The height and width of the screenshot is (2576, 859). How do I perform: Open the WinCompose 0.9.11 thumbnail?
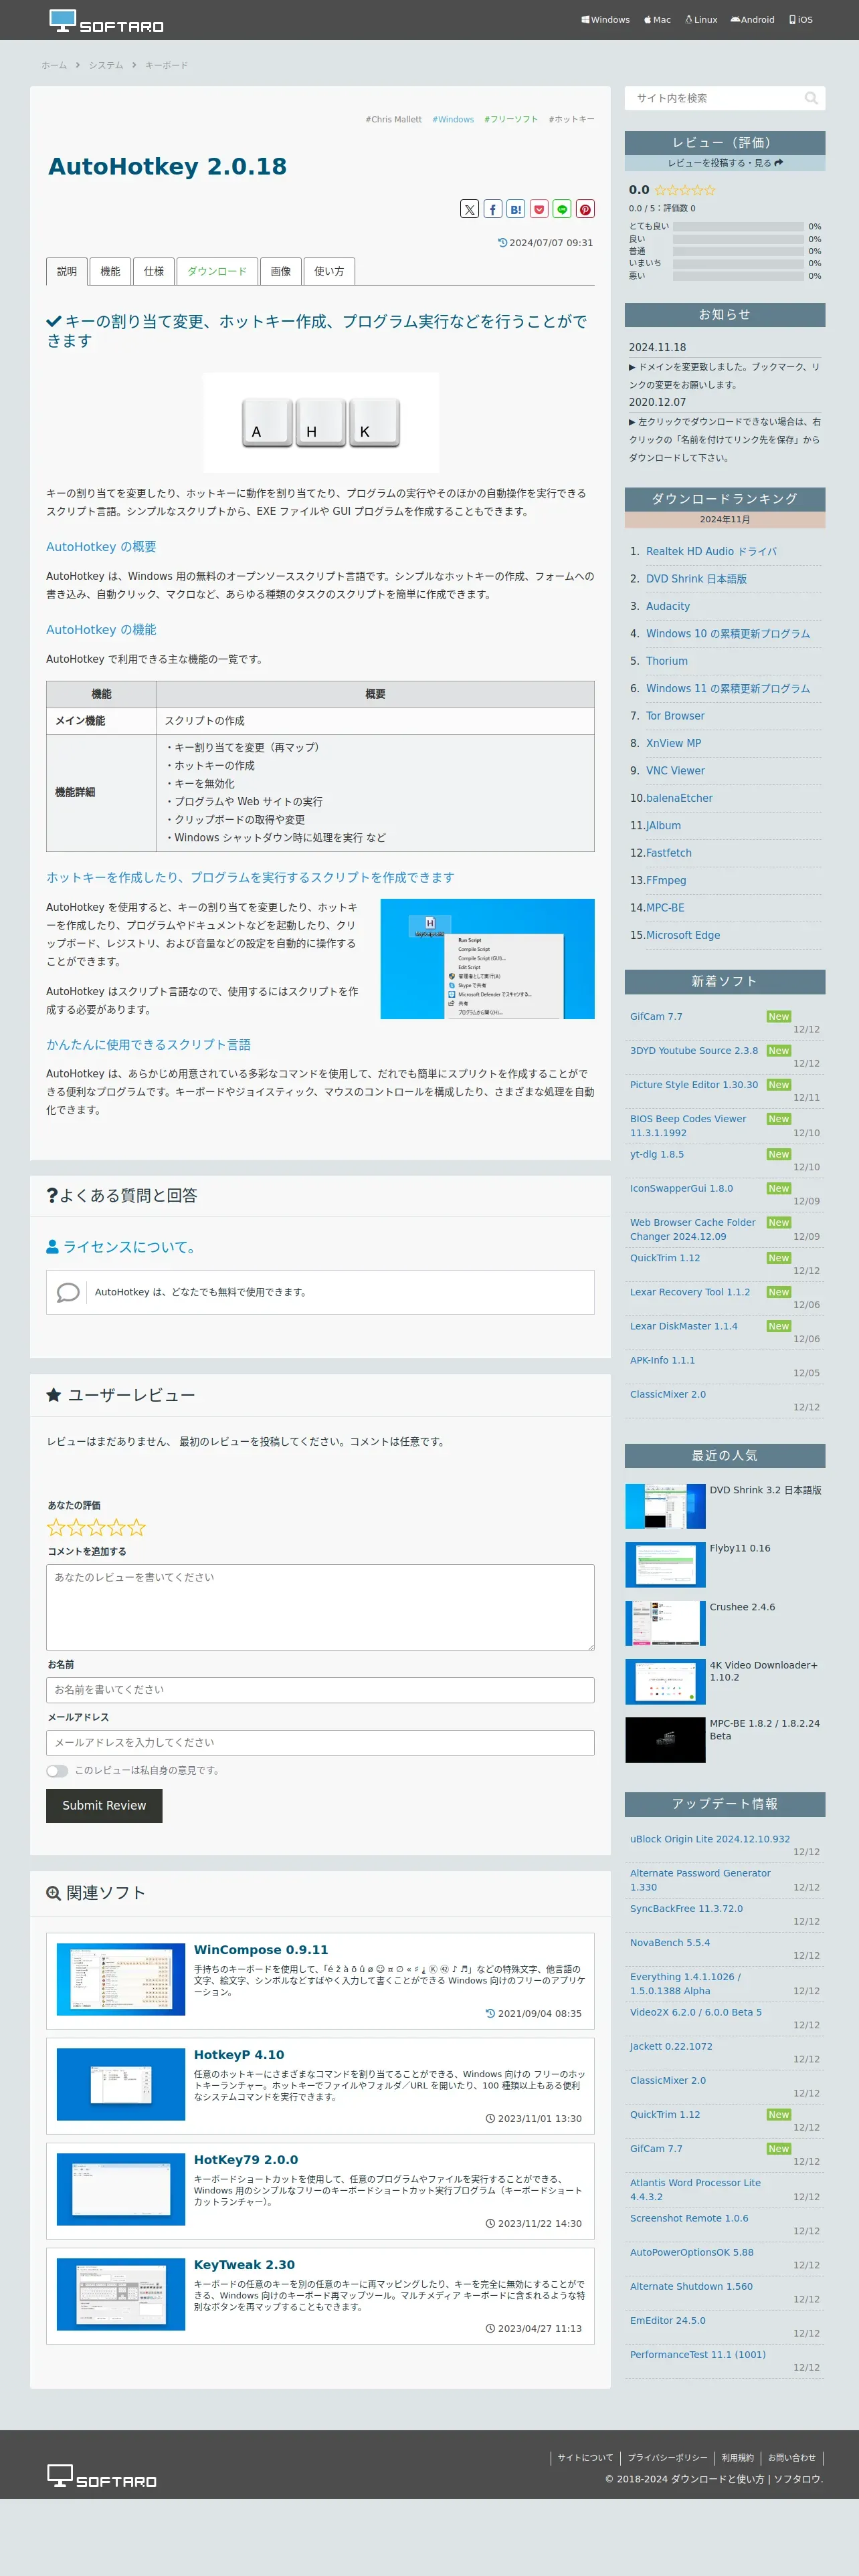[121, 1979]
